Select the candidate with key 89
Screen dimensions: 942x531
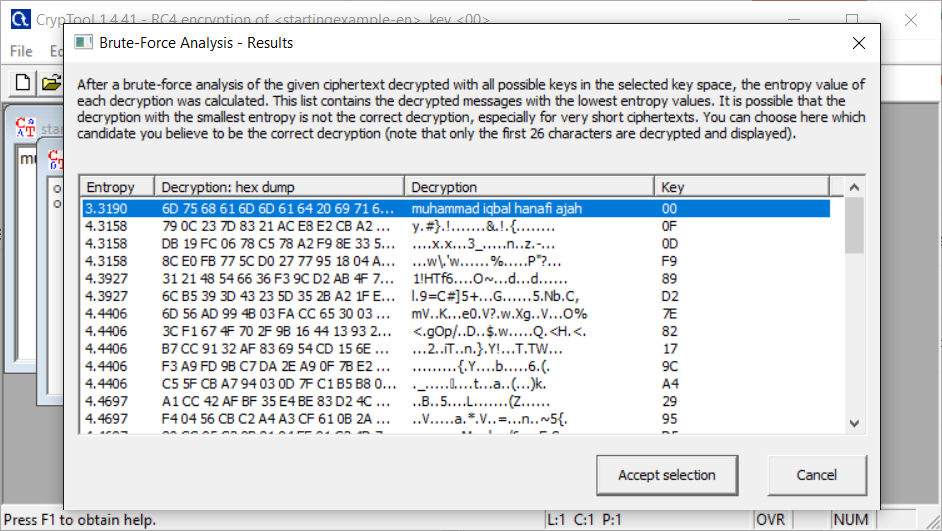click(456, 278)
